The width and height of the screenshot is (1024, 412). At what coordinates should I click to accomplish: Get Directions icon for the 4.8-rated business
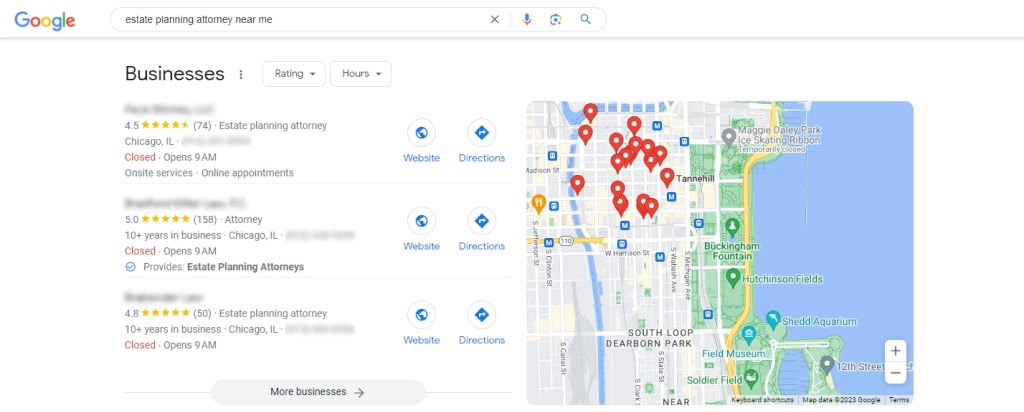[481, 315]
